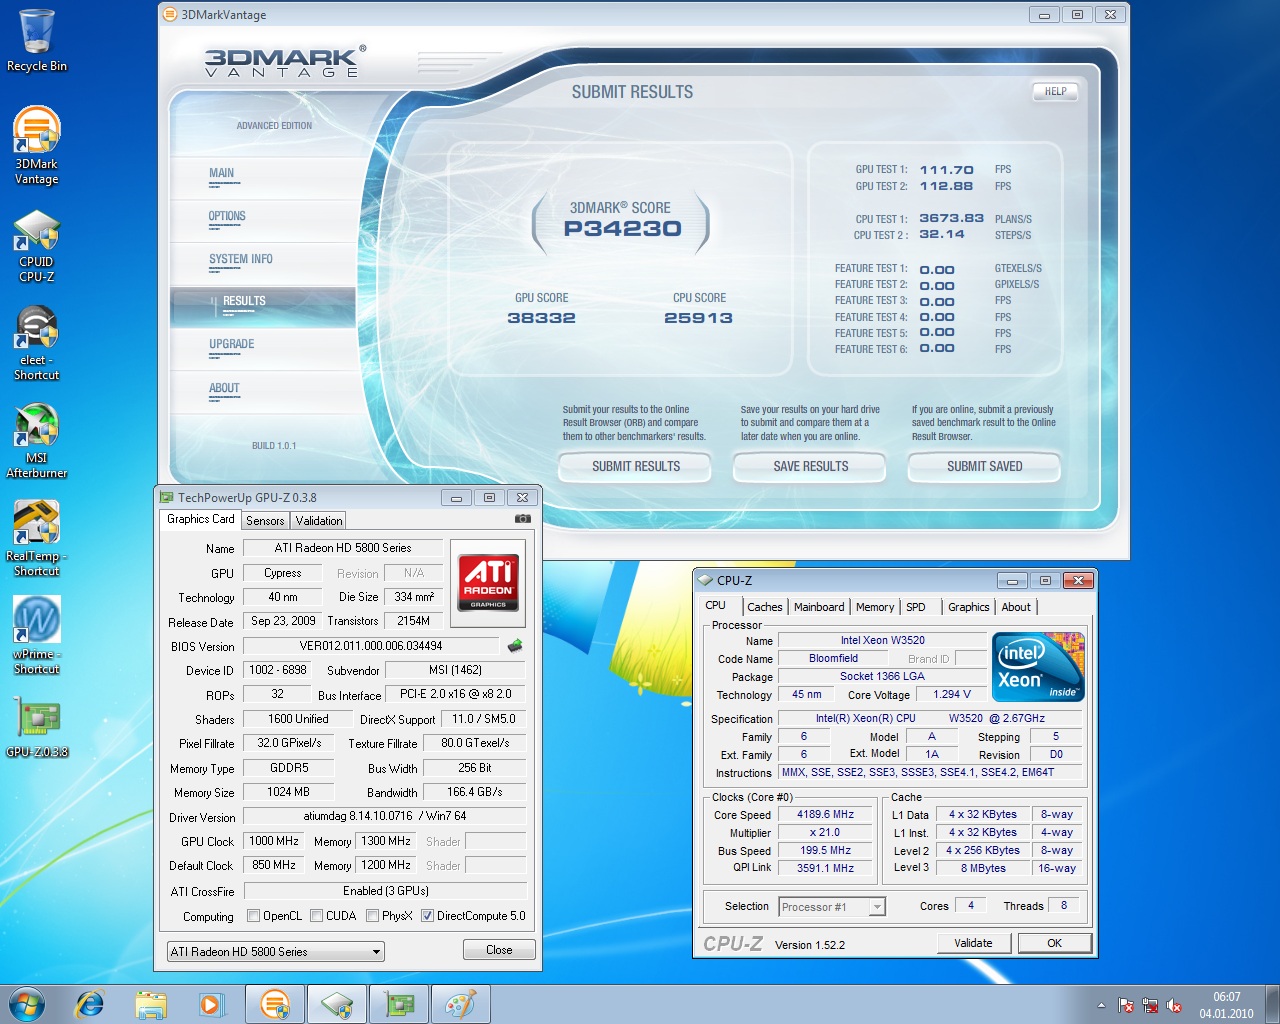Open the wPrime shortcut icon
The width and height of the screenshot is (1280, 1024).
pyautogui.click(x=37, y=637)
